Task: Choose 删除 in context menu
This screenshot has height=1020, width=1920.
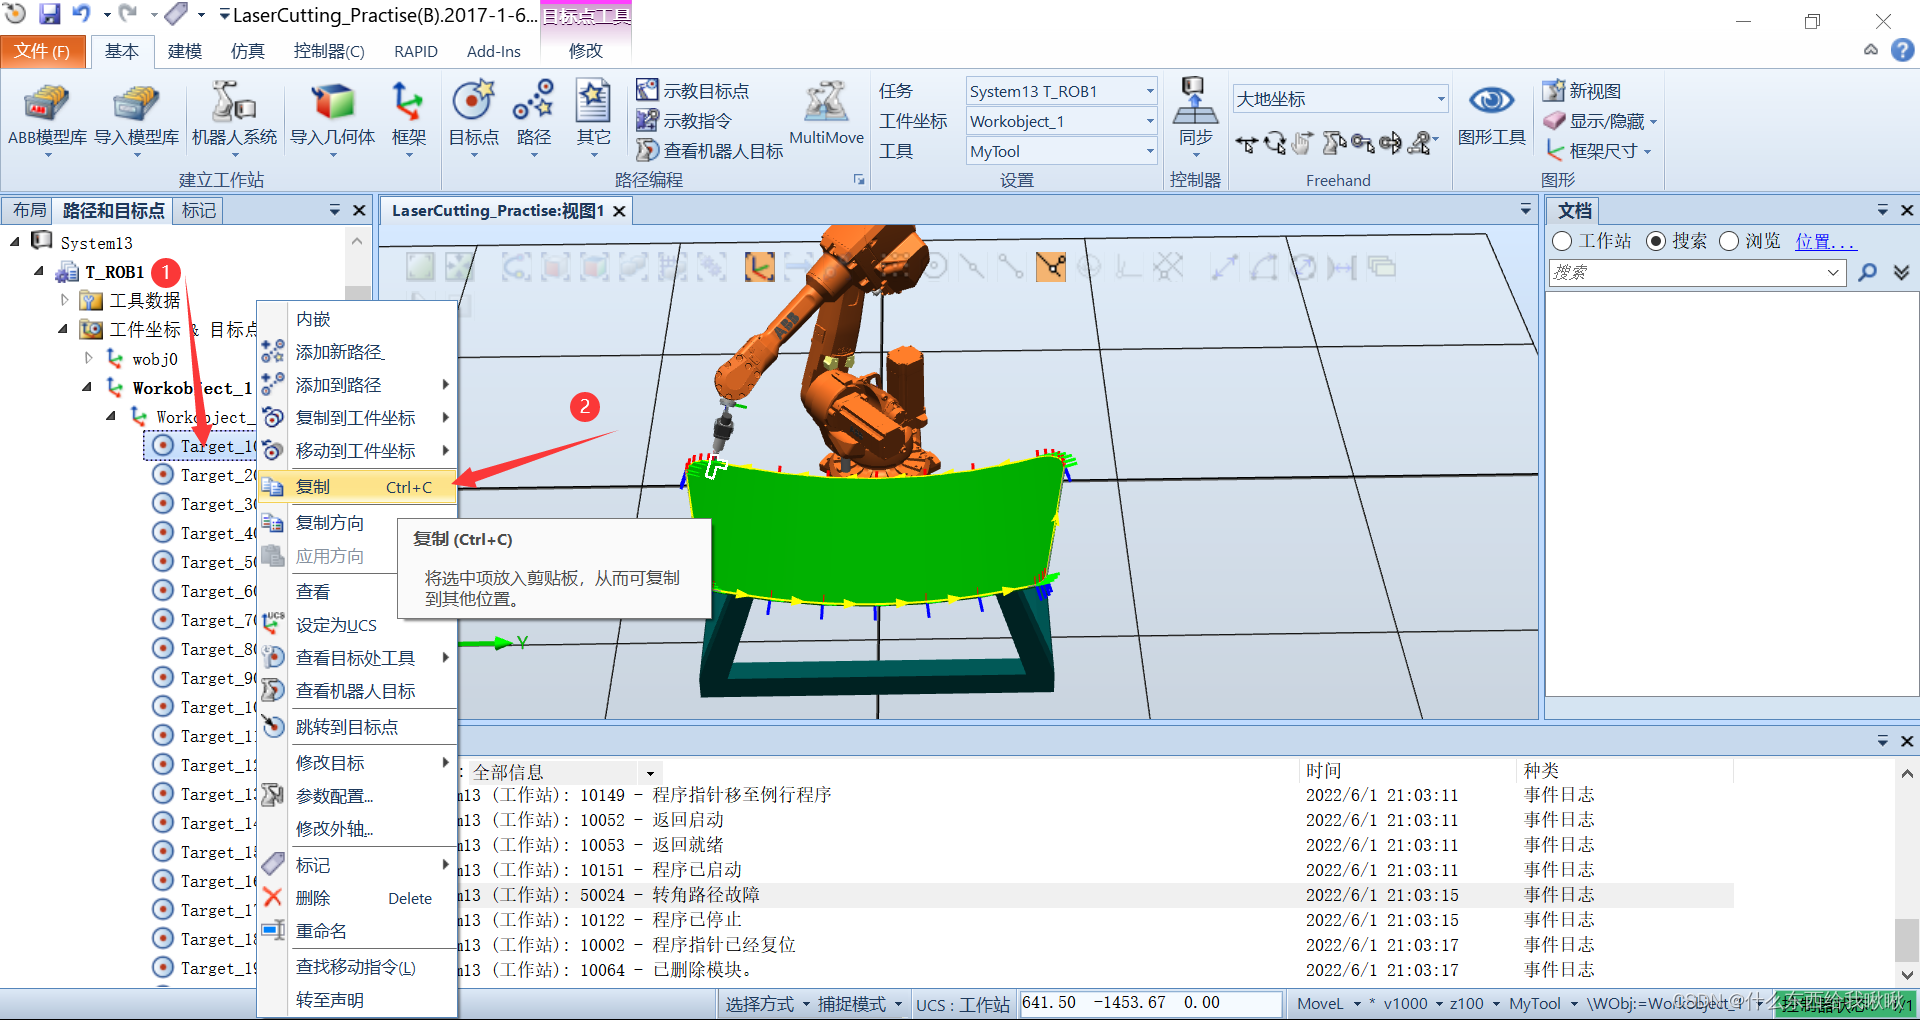Action: pos(357,898)
